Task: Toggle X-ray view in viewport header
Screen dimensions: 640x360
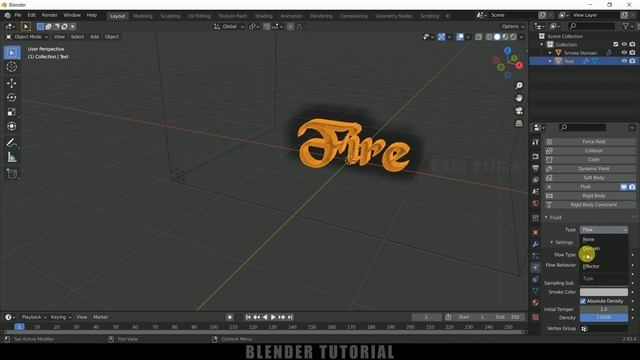Action: (478, 37)
